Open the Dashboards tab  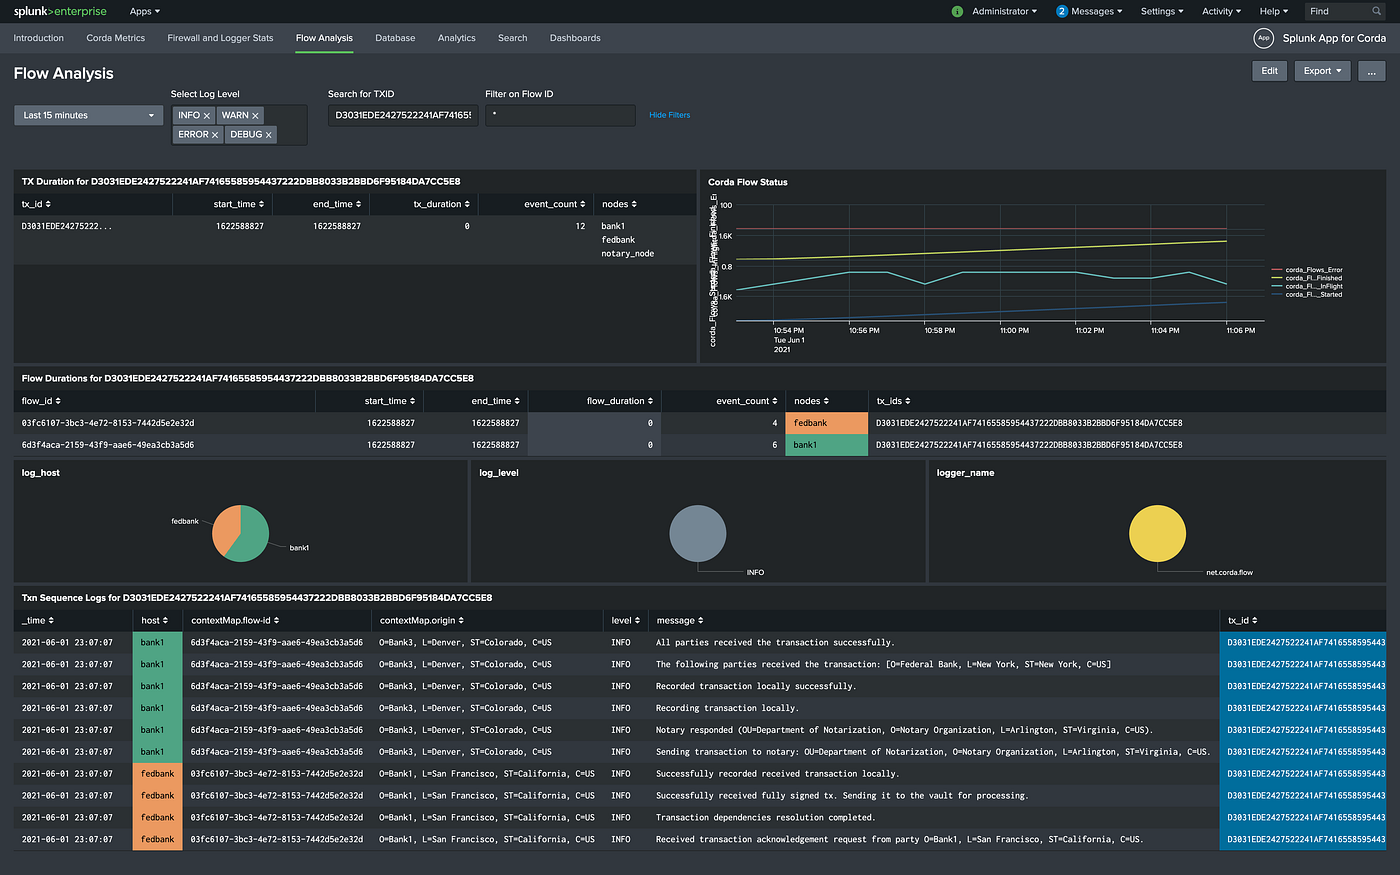point(575,38)
